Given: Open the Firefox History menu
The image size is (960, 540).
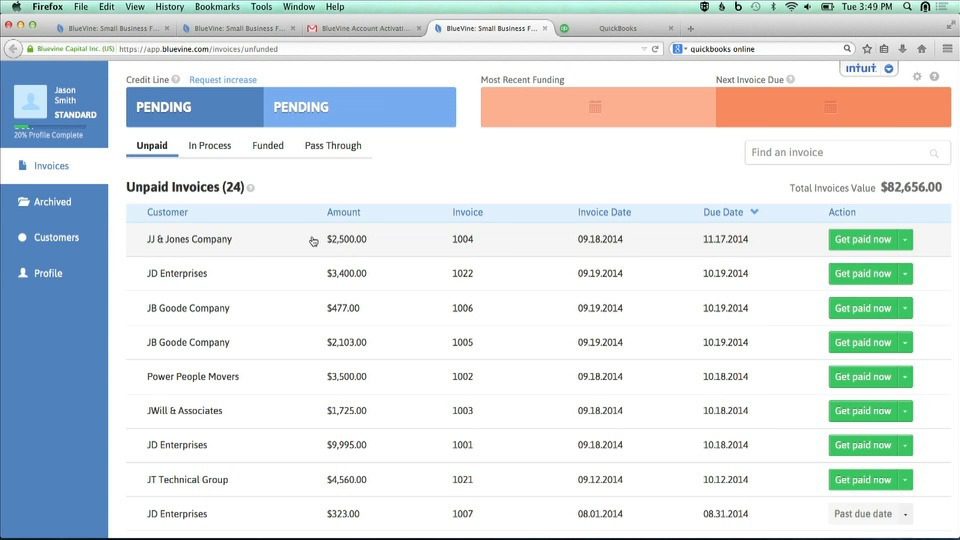Looking at the screenshot, I should tap(170, 7).
